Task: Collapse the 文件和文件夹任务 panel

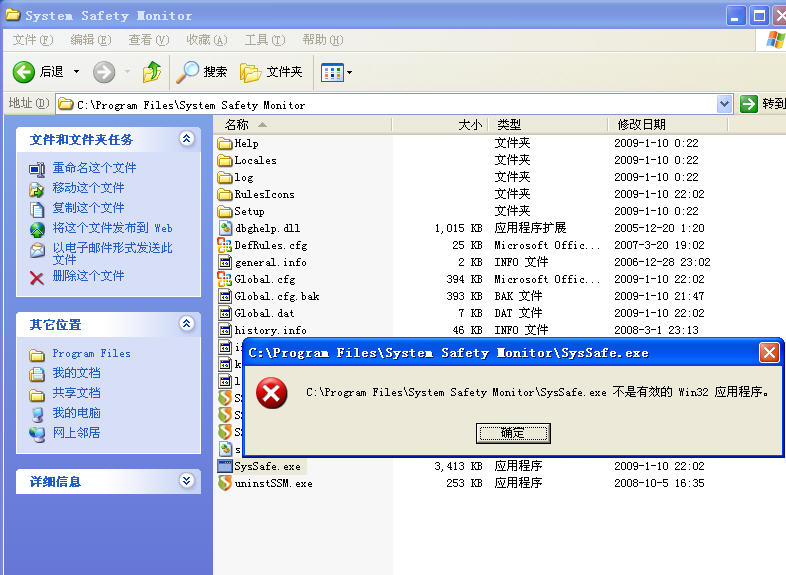Action: 186,138
